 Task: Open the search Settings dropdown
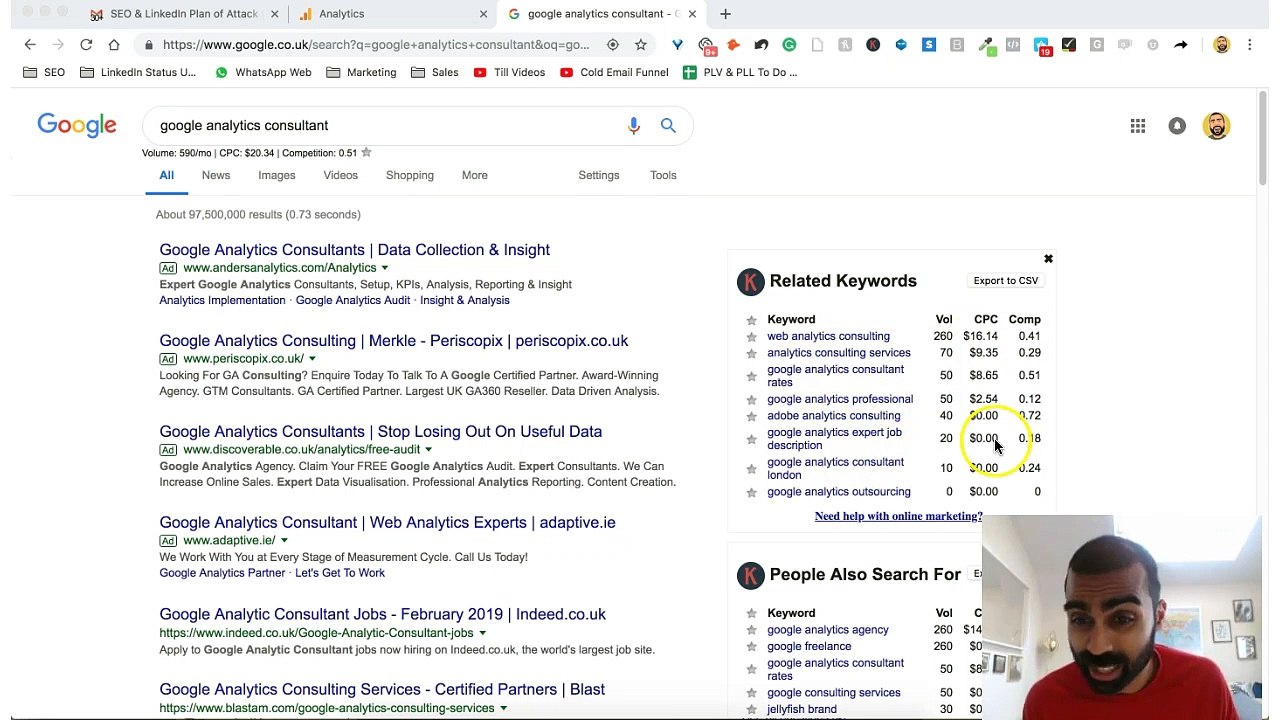pyautogui.click(x=599, y=175)
